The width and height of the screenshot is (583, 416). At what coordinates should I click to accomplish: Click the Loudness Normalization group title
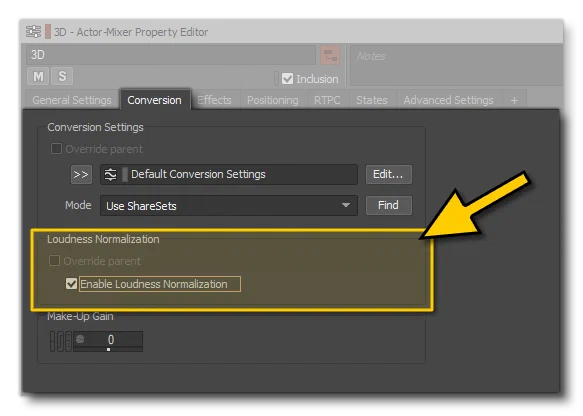[x=103, y=239]
